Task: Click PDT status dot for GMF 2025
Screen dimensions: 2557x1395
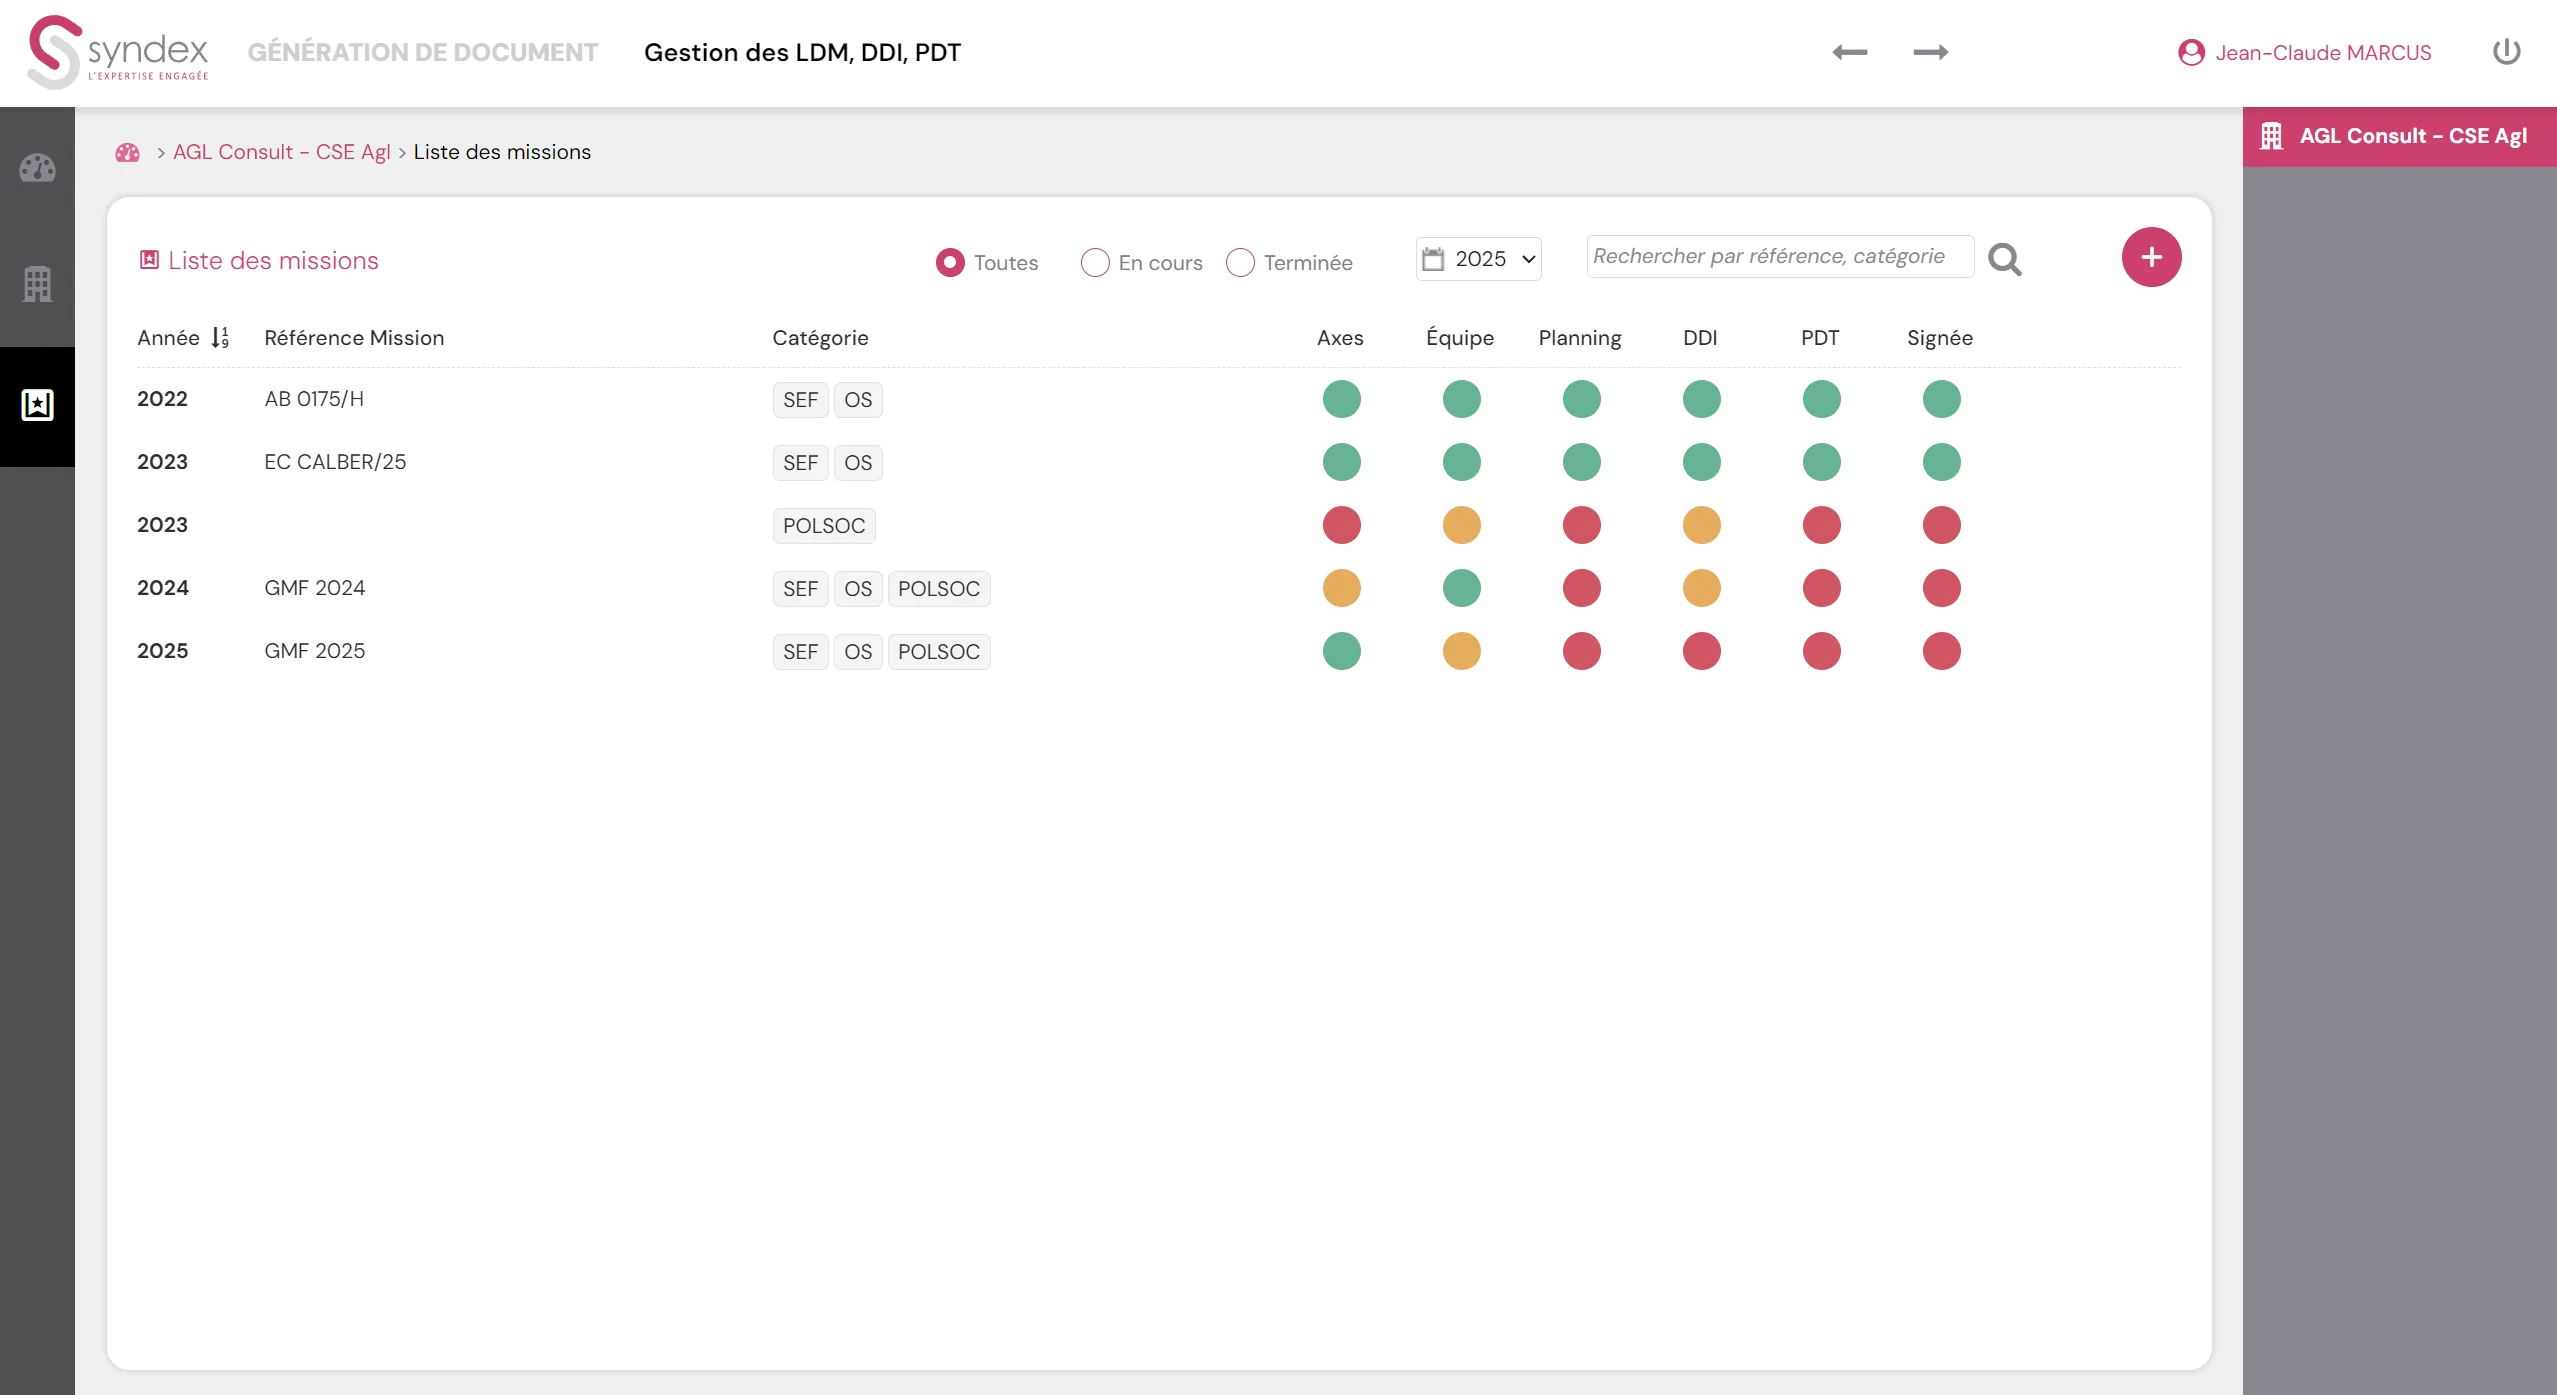Action: click(x=1821, y=651)
